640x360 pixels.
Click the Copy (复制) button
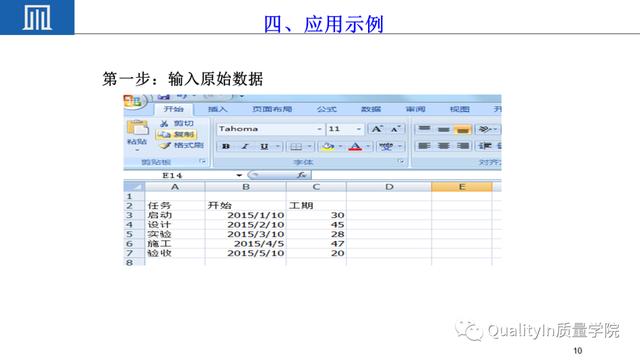pos(177,134)
